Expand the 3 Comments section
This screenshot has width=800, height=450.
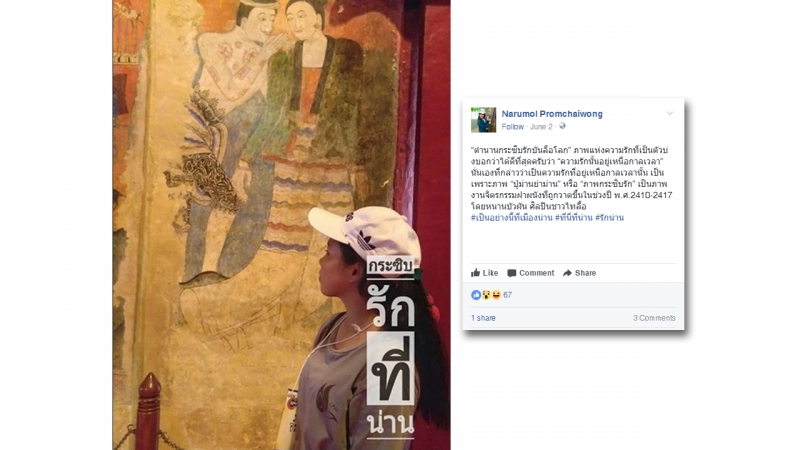click(654, 318)
